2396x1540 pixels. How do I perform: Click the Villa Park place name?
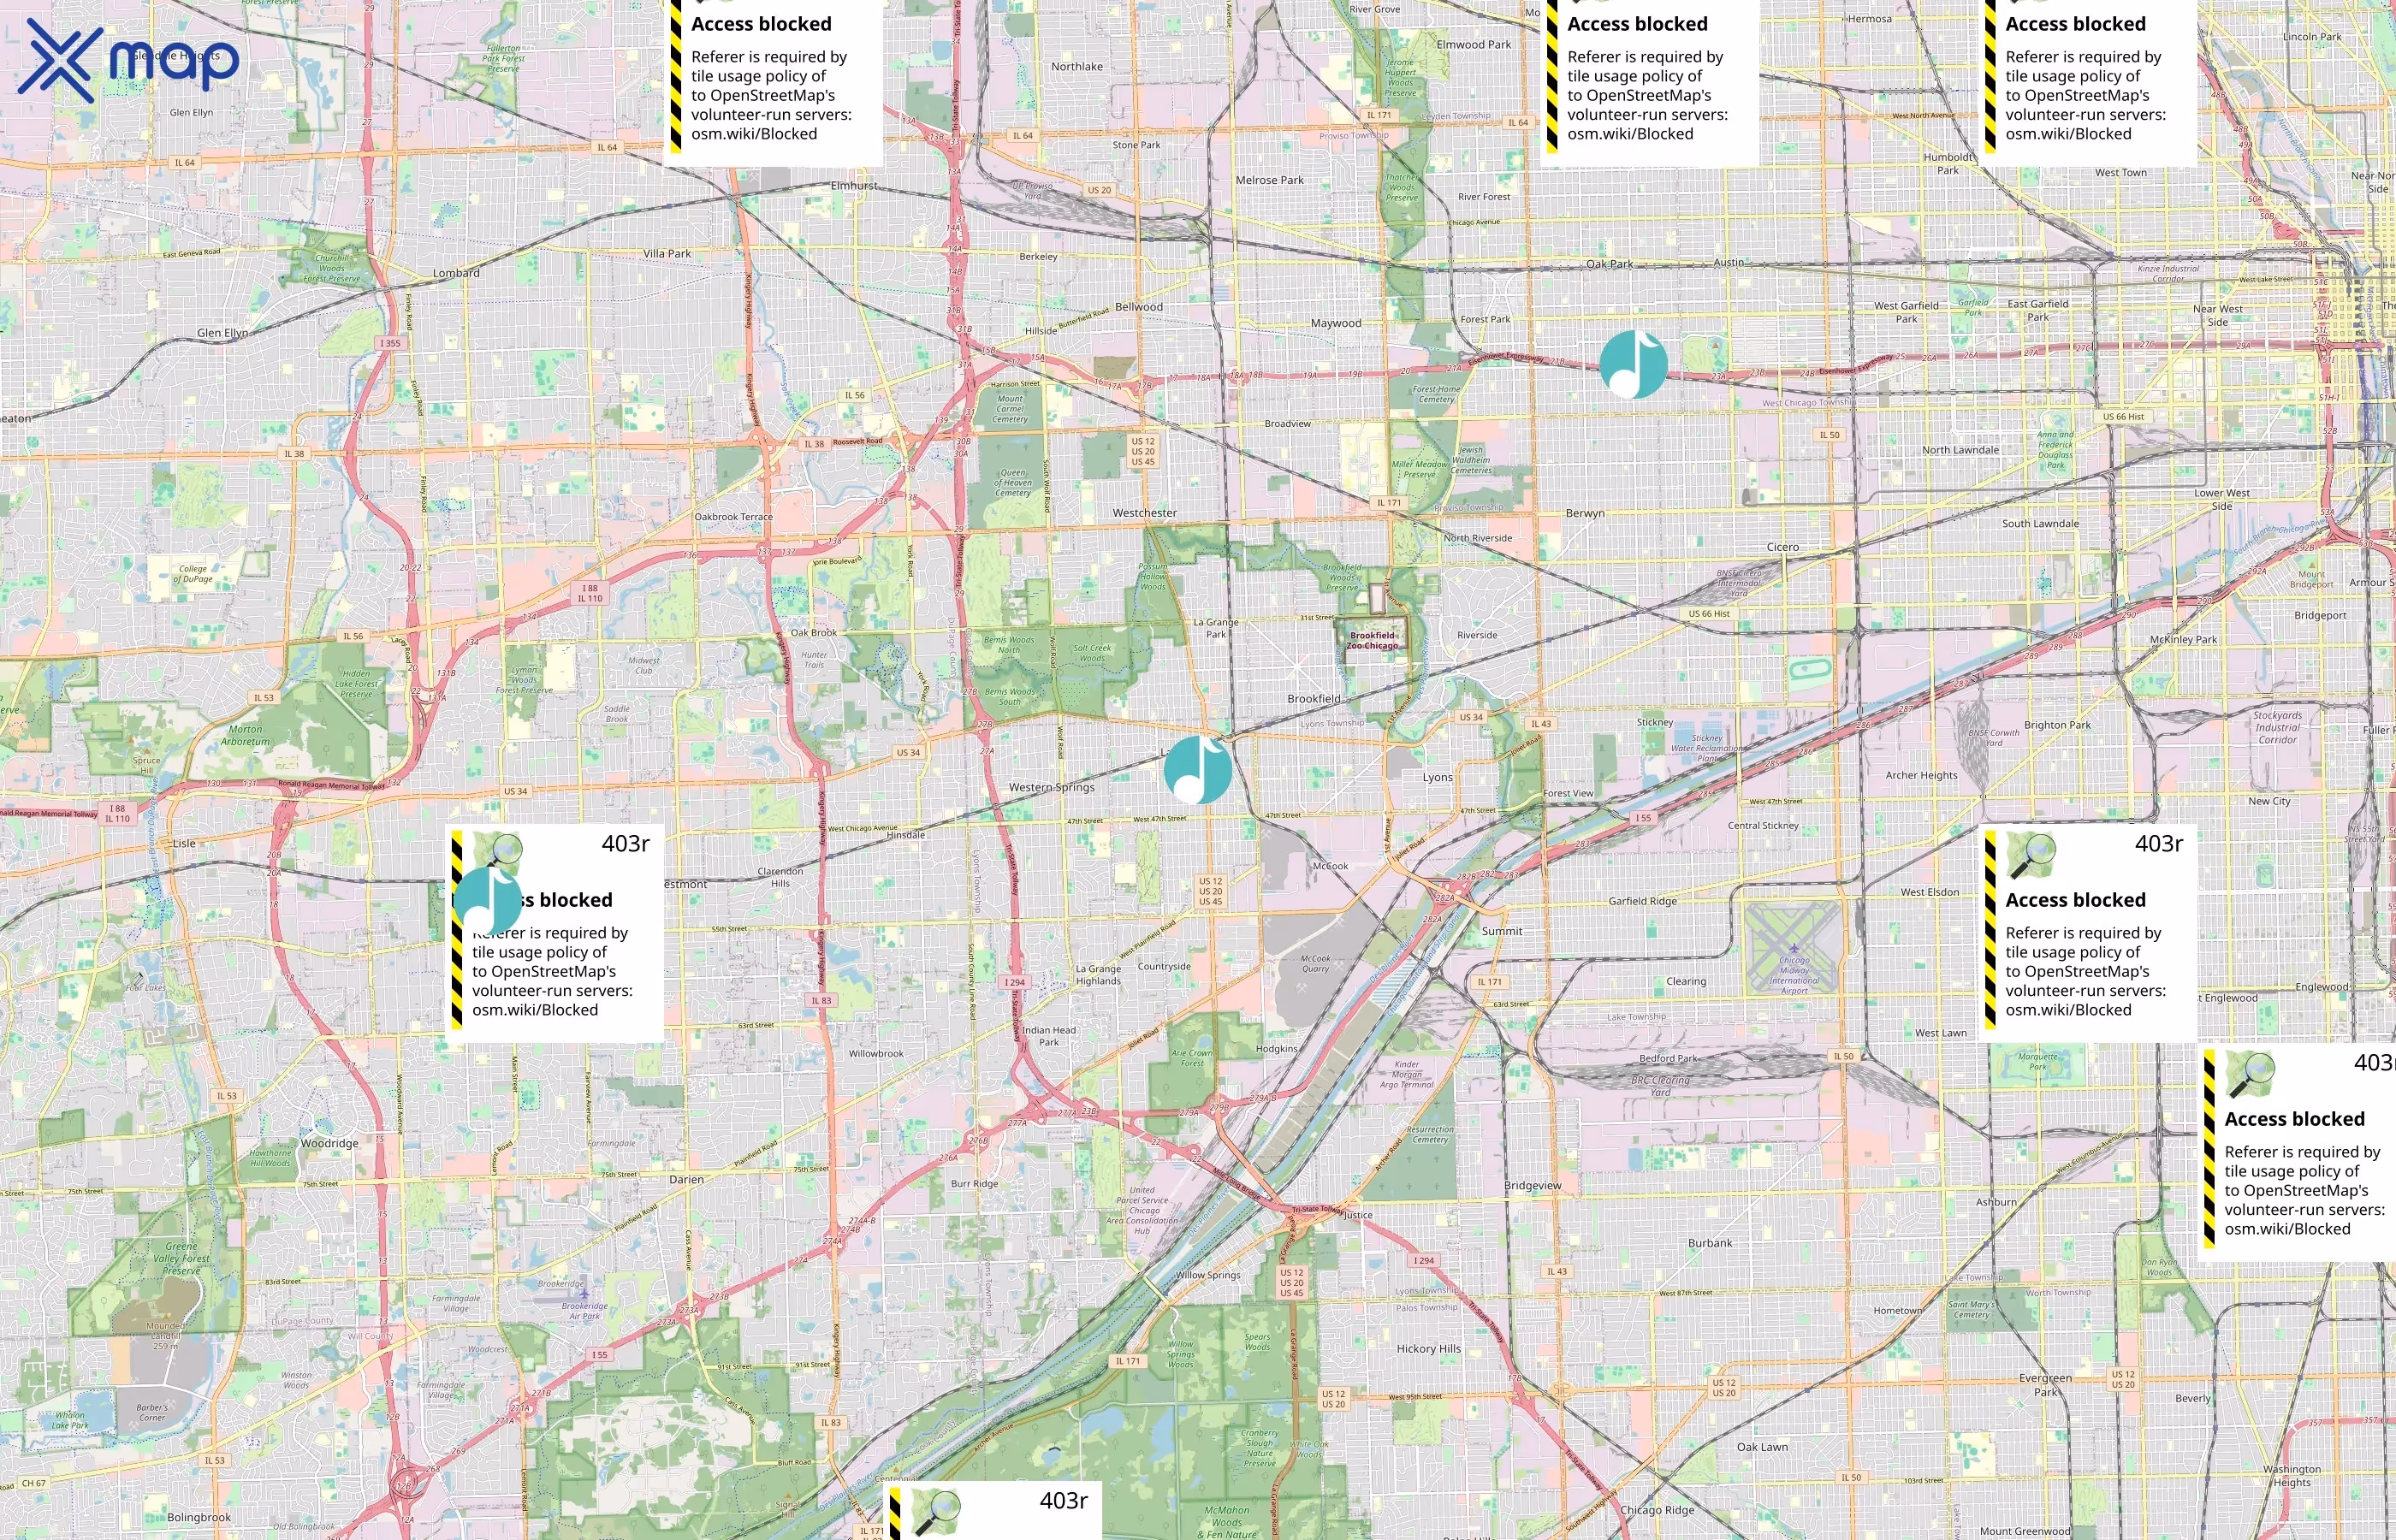[x=667, y=254]
